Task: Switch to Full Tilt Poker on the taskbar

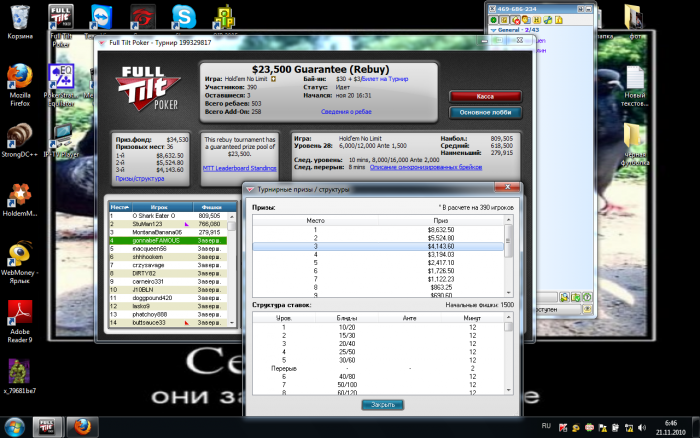Action: point(46,427)
